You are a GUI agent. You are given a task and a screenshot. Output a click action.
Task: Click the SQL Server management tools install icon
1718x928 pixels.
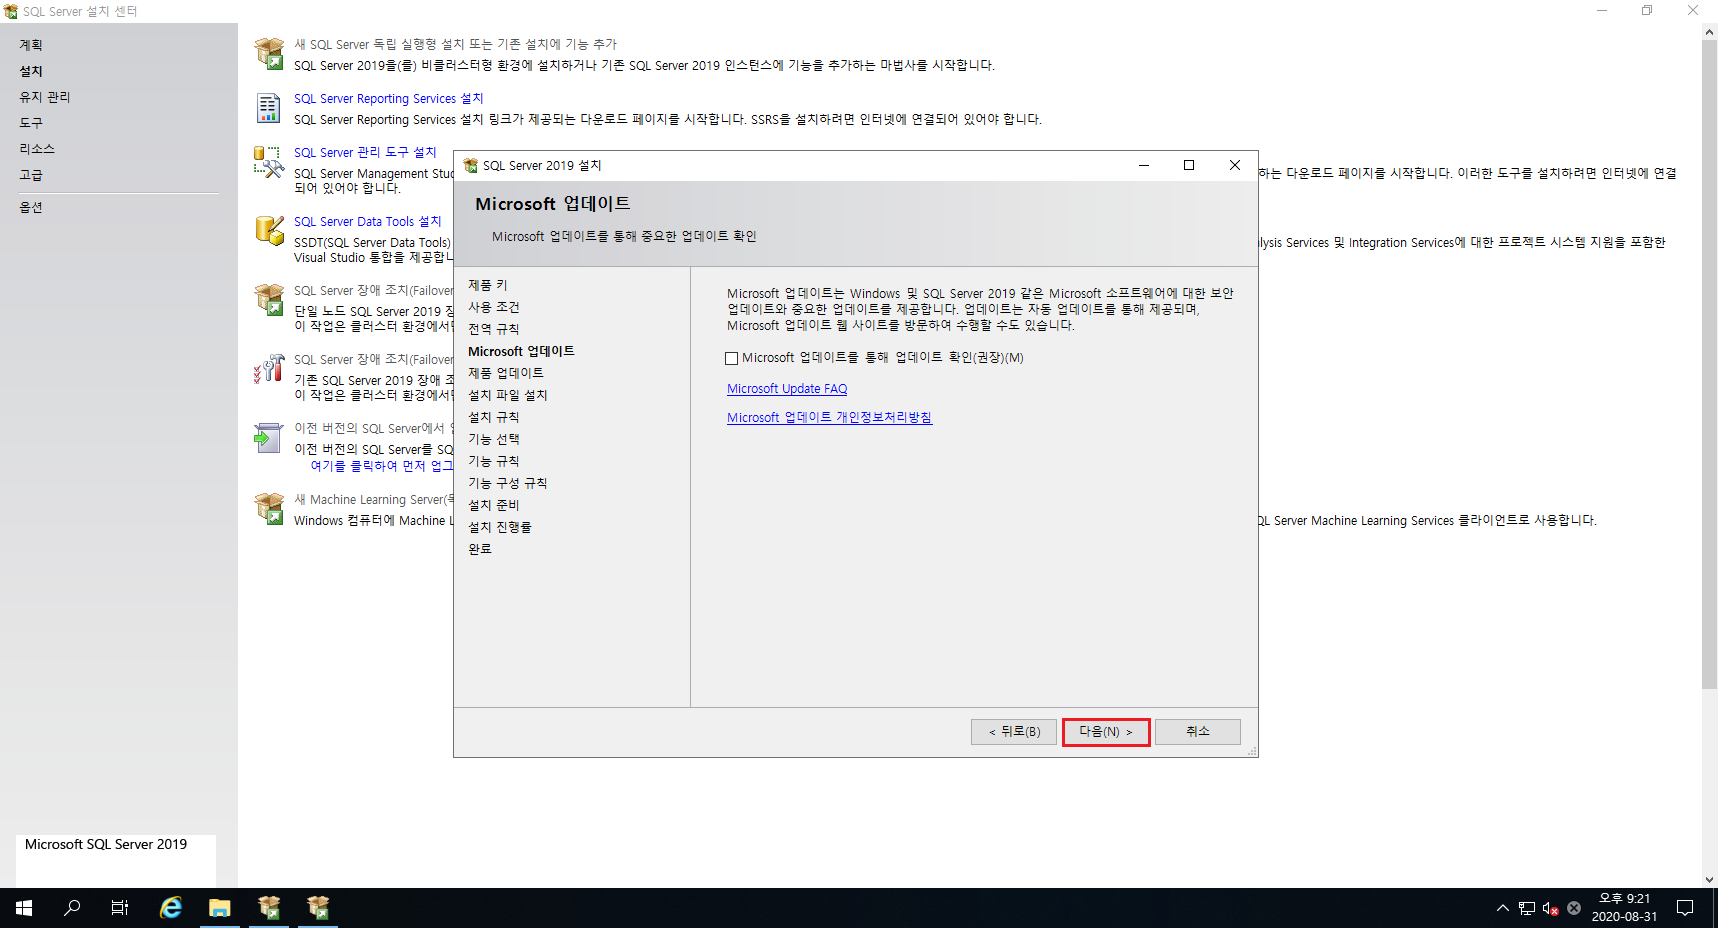[269, 162]
